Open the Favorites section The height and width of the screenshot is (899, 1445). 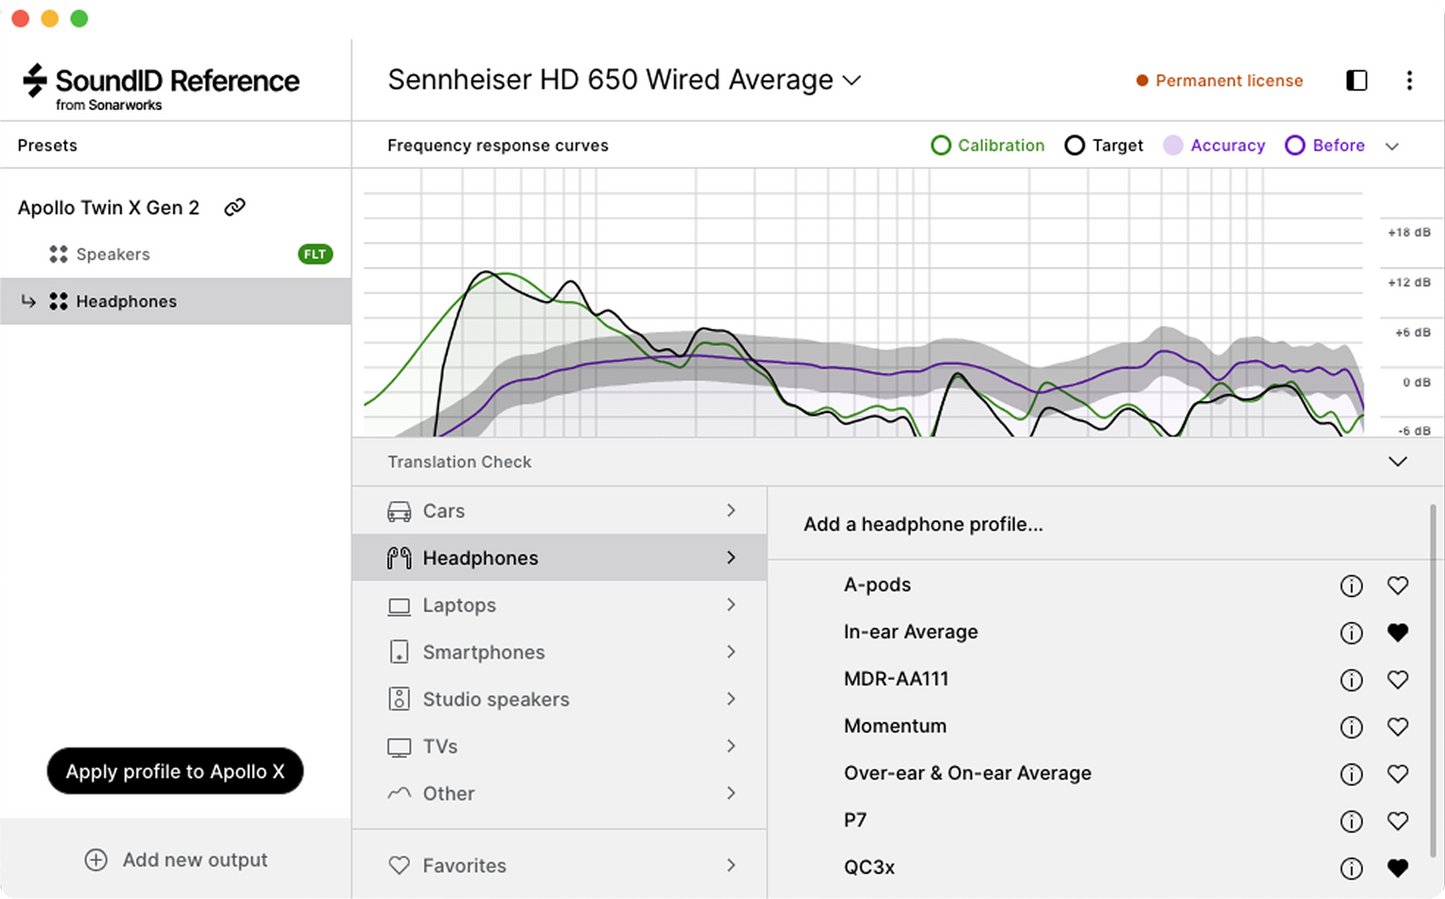[465, 865]
